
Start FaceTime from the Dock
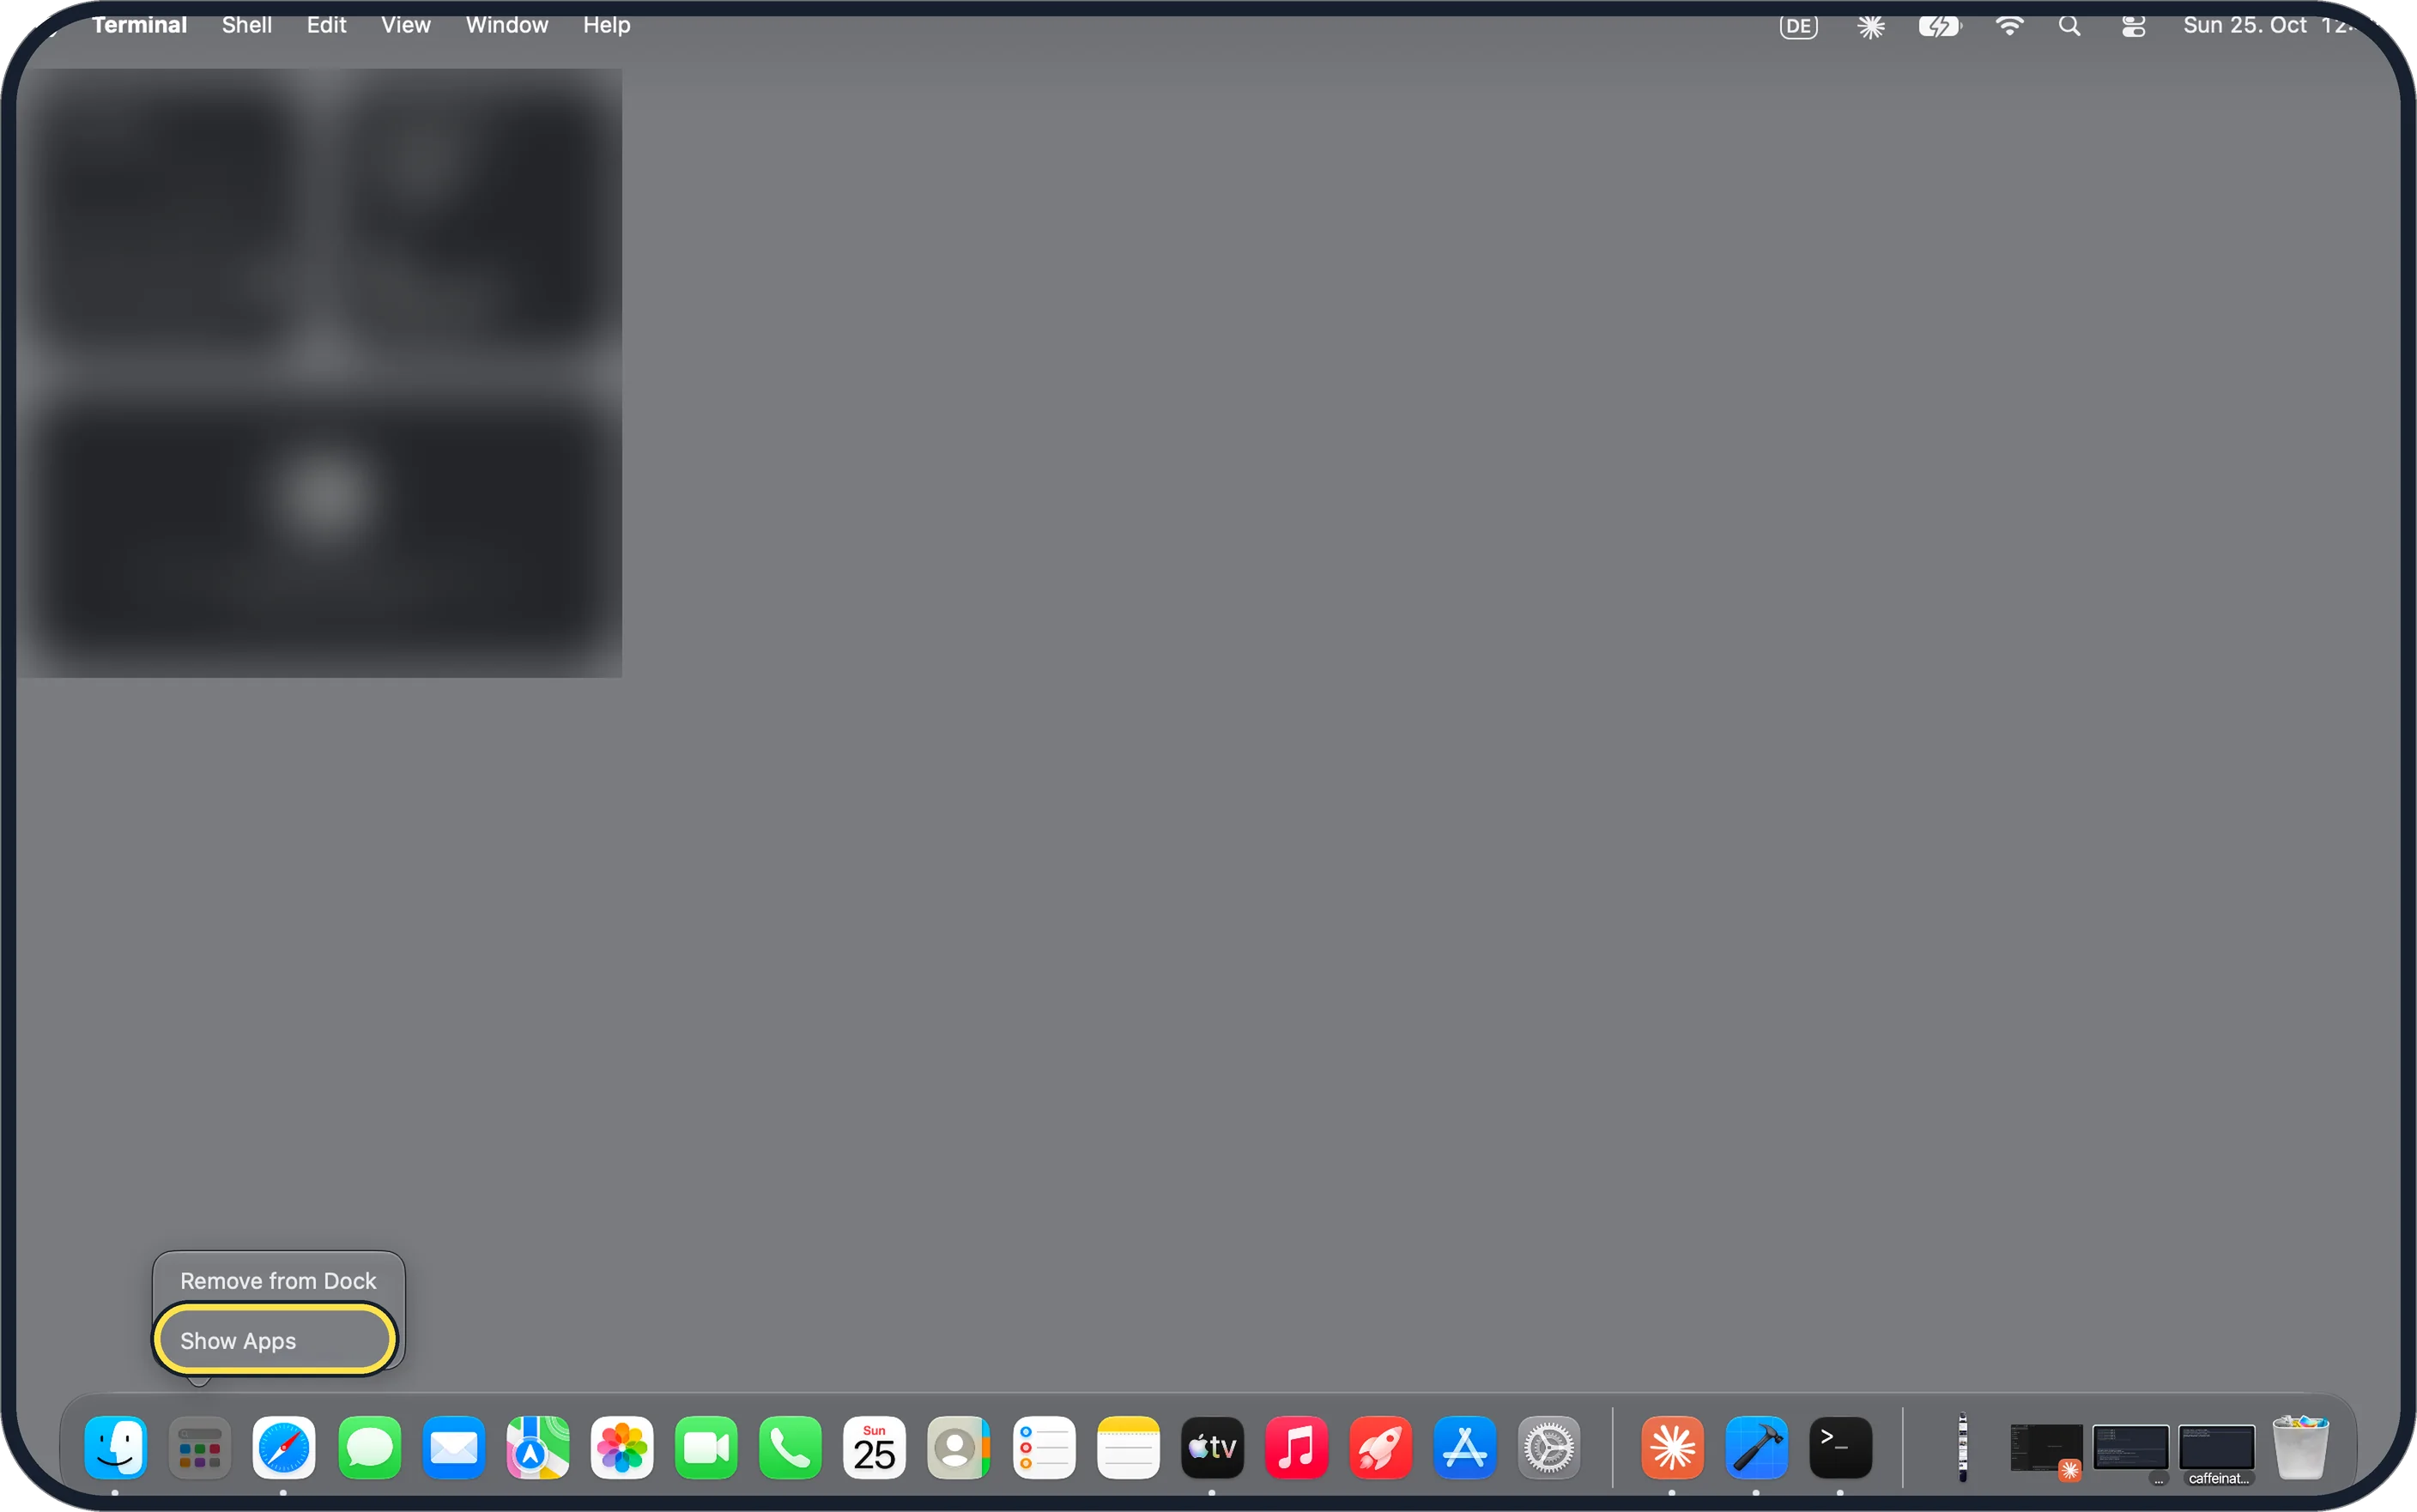point(706,1447)
